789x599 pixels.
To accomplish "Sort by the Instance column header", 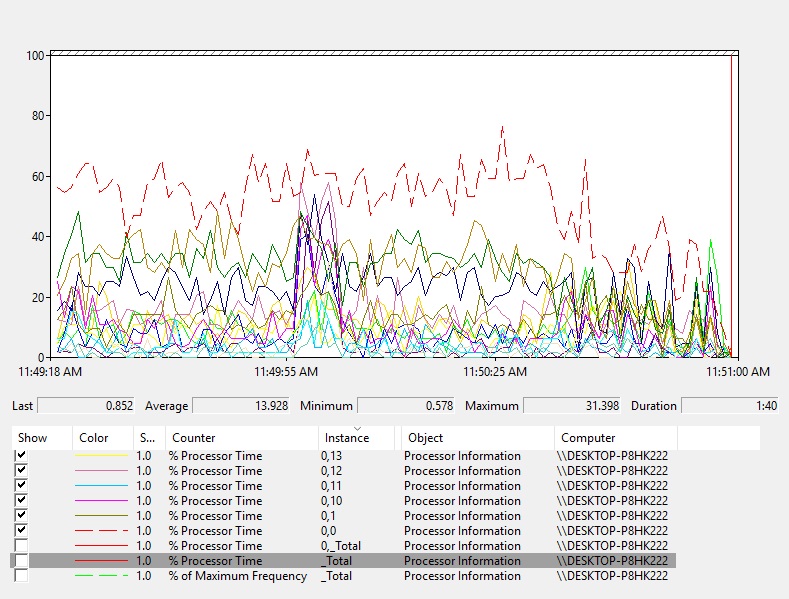I will (x=357, y=438).
